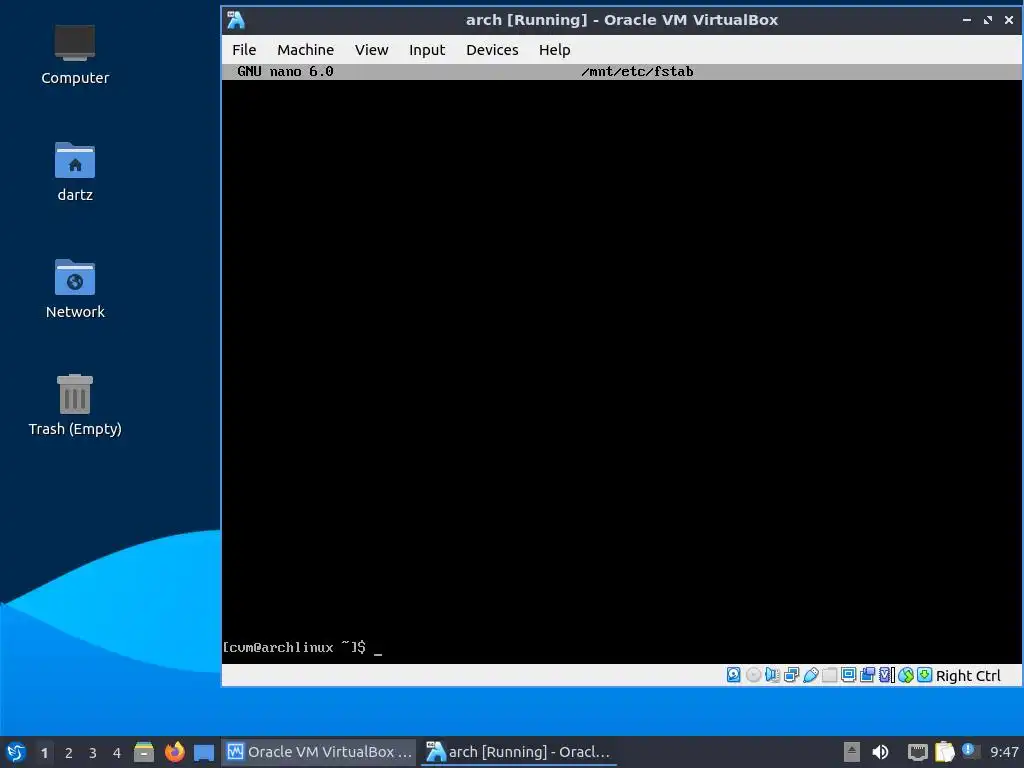Screen dimensions: 1024x768
Task: Select the arch [Running] taskbar entry
Action: pos(518,752)
